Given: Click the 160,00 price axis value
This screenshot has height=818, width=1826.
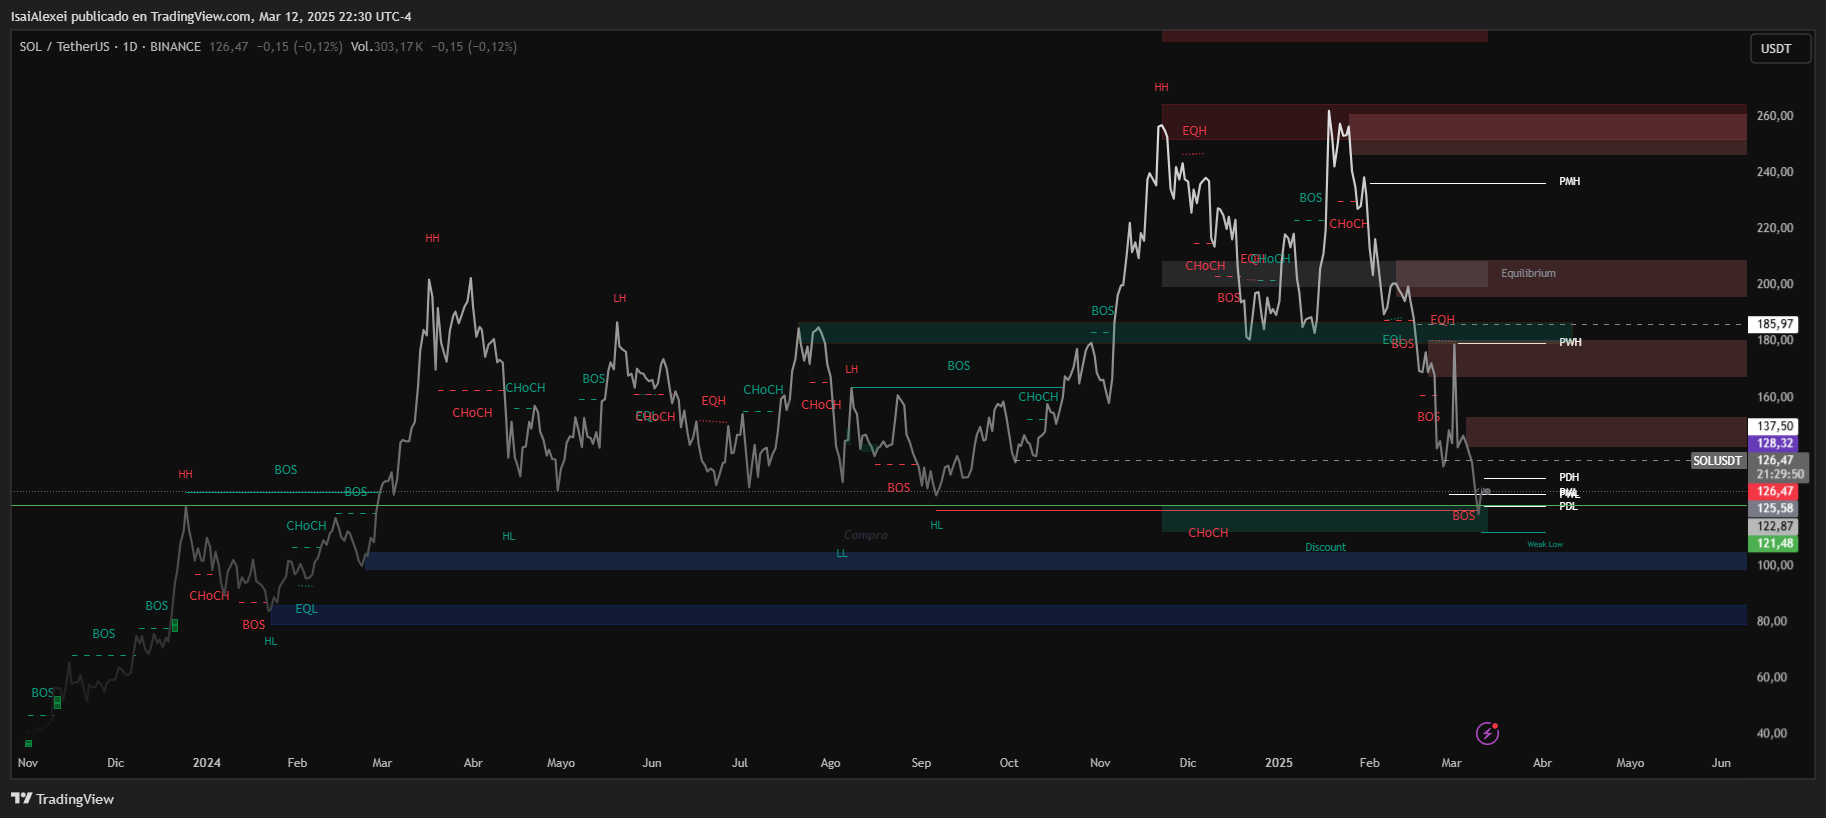Looking at the screenshot, I should coord(1774,397).
